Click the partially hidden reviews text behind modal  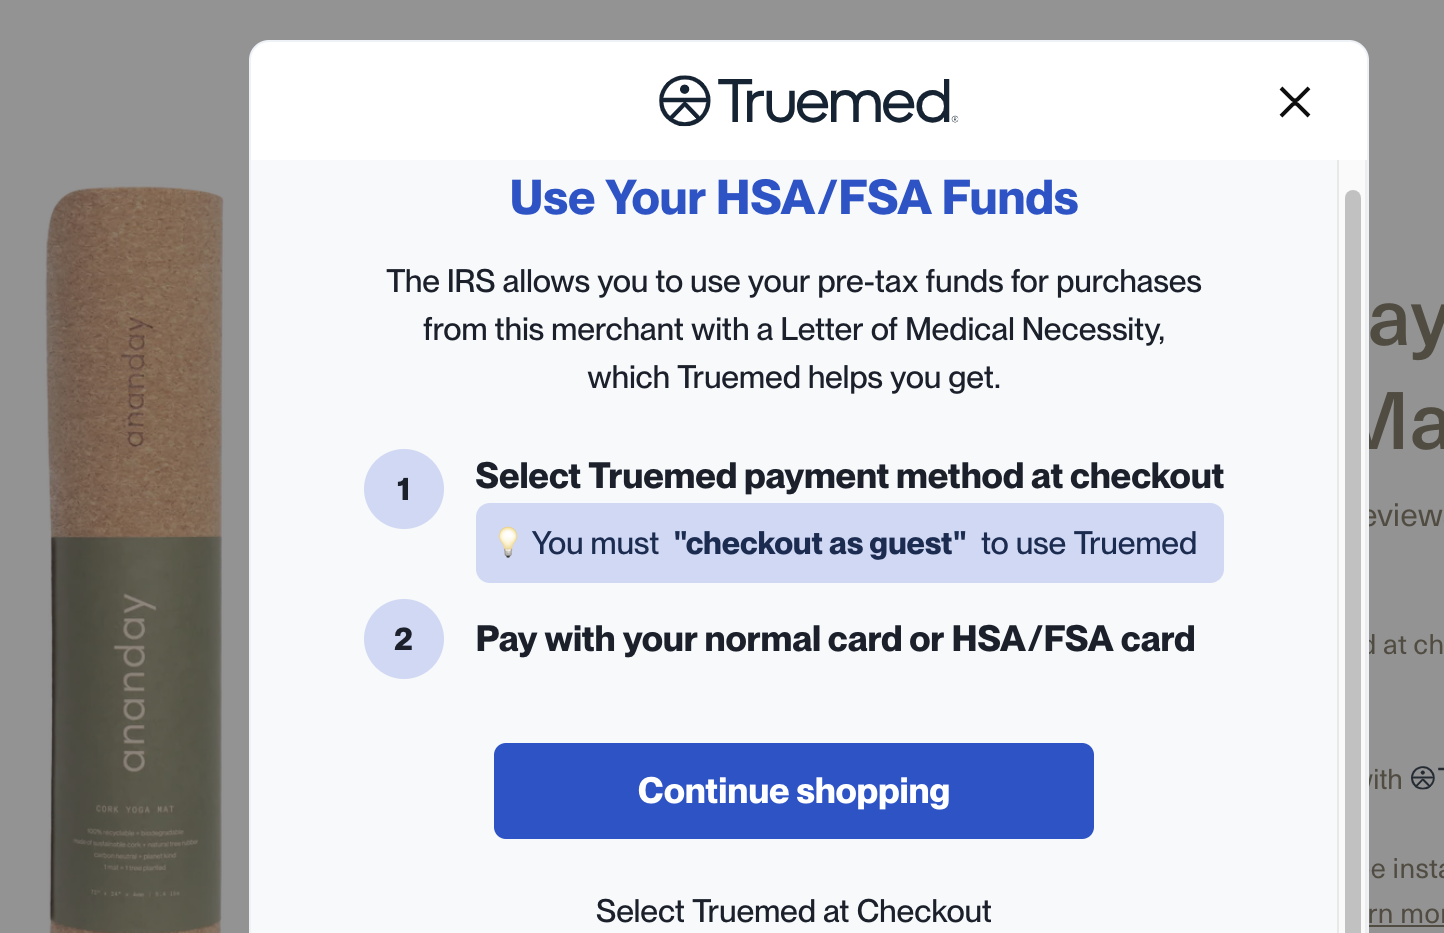[1406, 515]
